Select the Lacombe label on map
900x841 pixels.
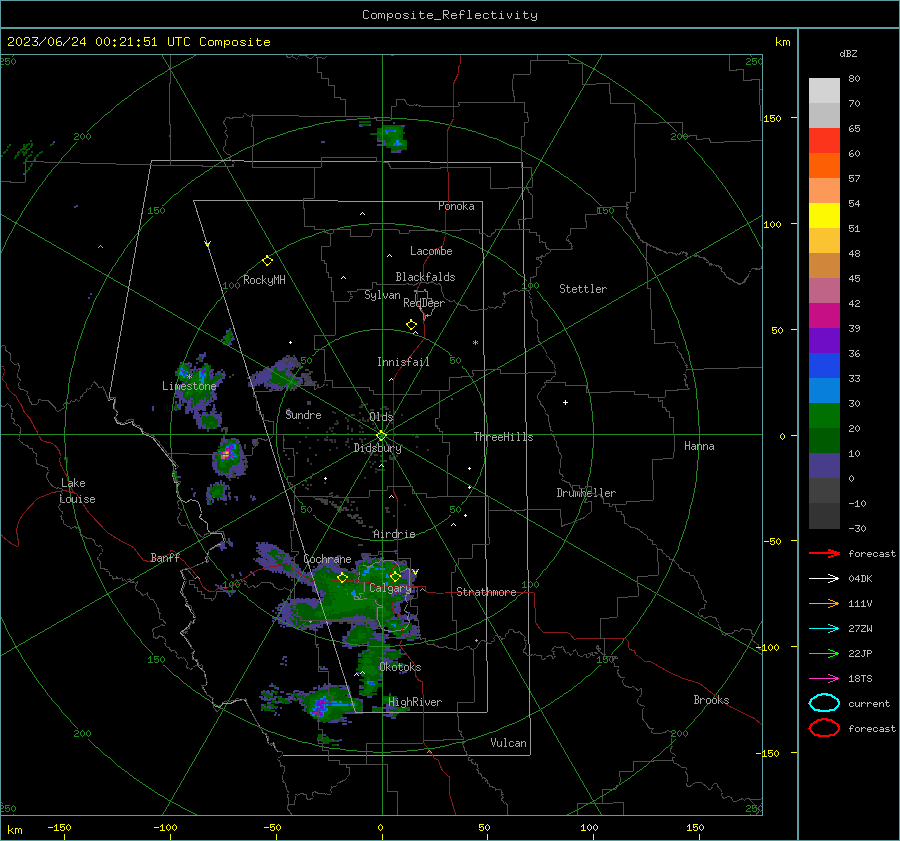click(431, 251)
